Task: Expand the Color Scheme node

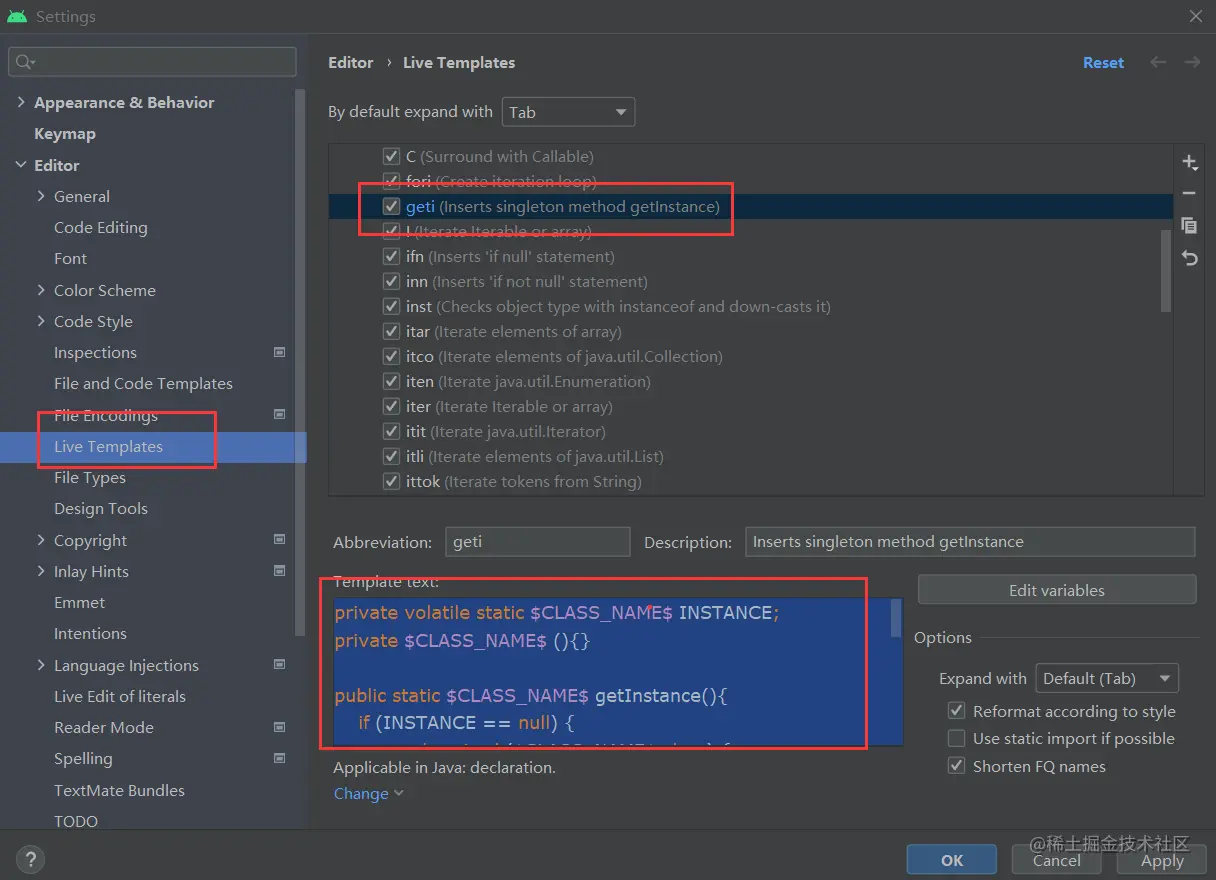Action: 41,290
